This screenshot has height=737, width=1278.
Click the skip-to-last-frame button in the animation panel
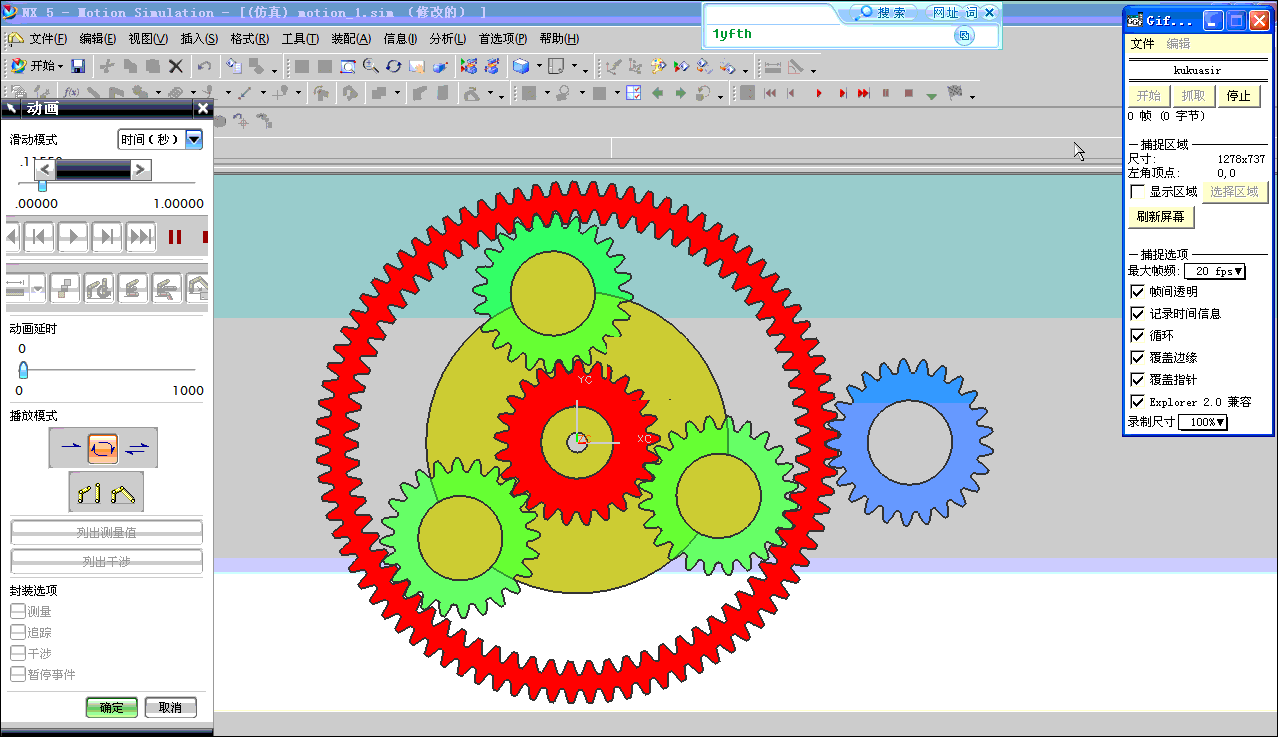point(141,237)
